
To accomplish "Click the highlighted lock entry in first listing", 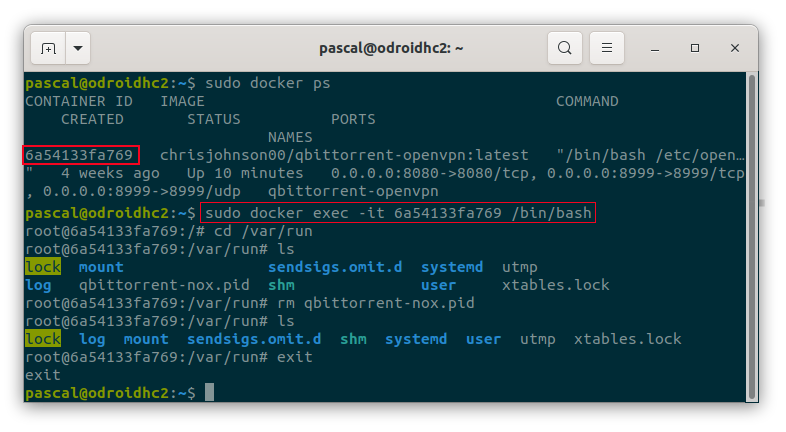I will (43, 267).
